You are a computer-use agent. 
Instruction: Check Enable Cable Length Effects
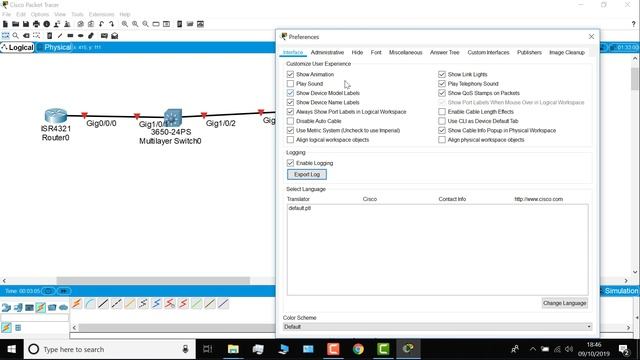coord(442,111)
